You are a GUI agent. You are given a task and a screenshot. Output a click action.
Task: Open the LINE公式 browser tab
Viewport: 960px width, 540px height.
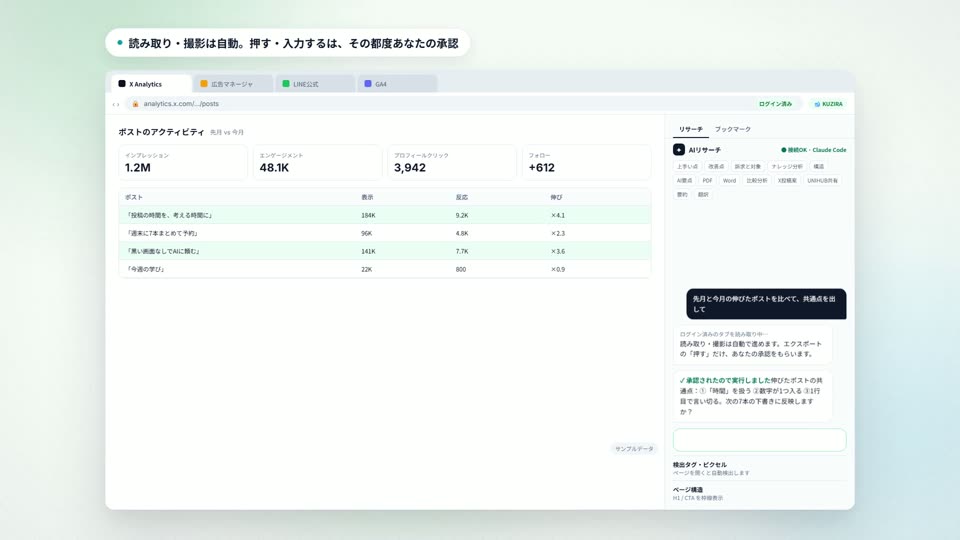(x=315, y=84)
